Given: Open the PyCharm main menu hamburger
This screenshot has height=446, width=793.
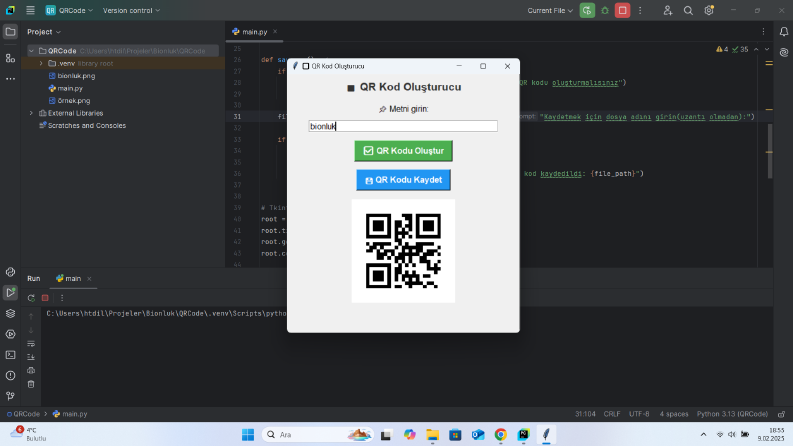Looking at the screenshot, I should 30,10.
